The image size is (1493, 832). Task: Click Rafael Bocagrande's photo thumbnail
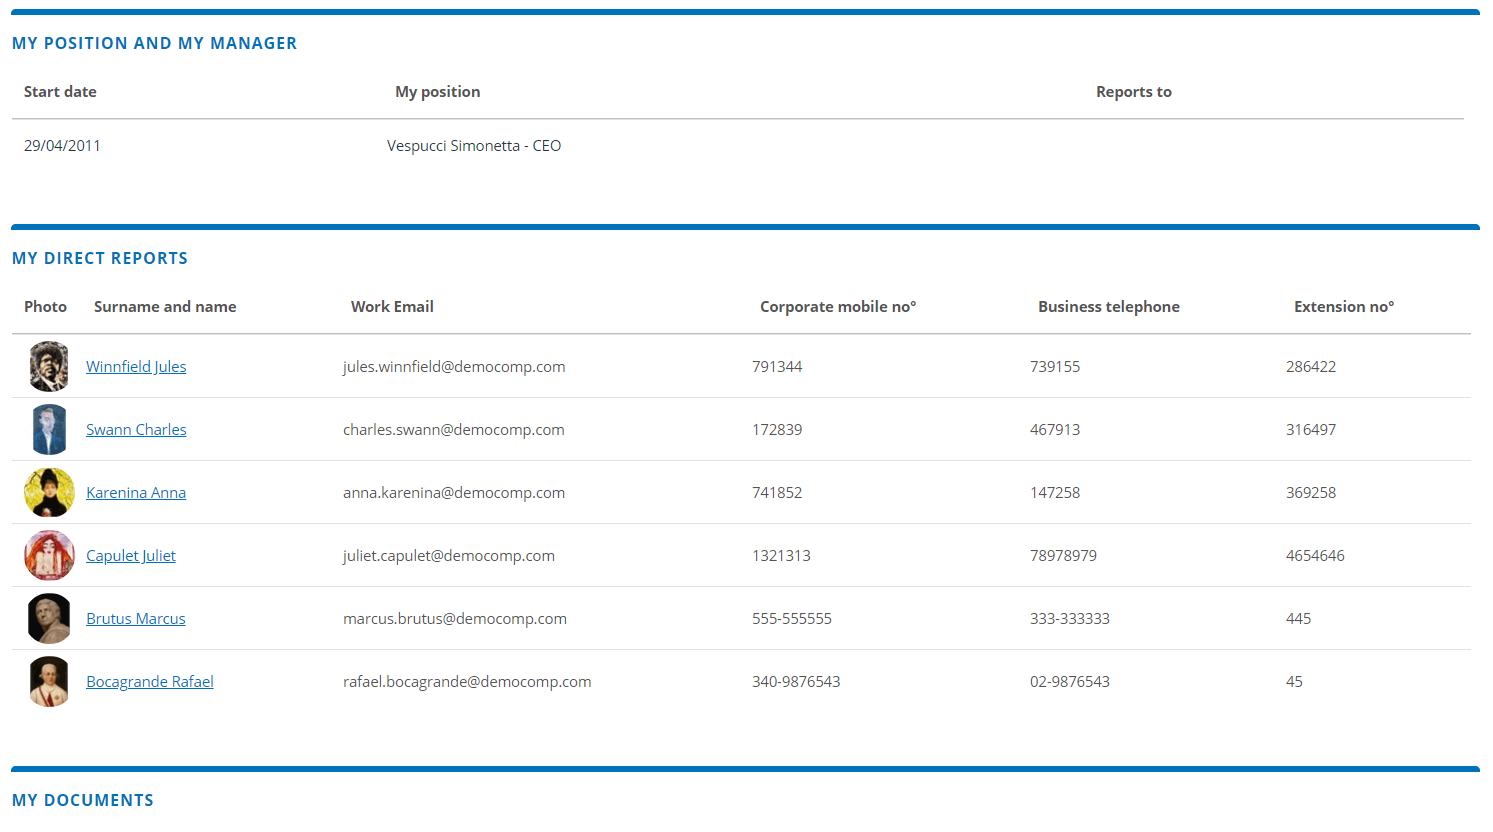(x=49, y=681)
